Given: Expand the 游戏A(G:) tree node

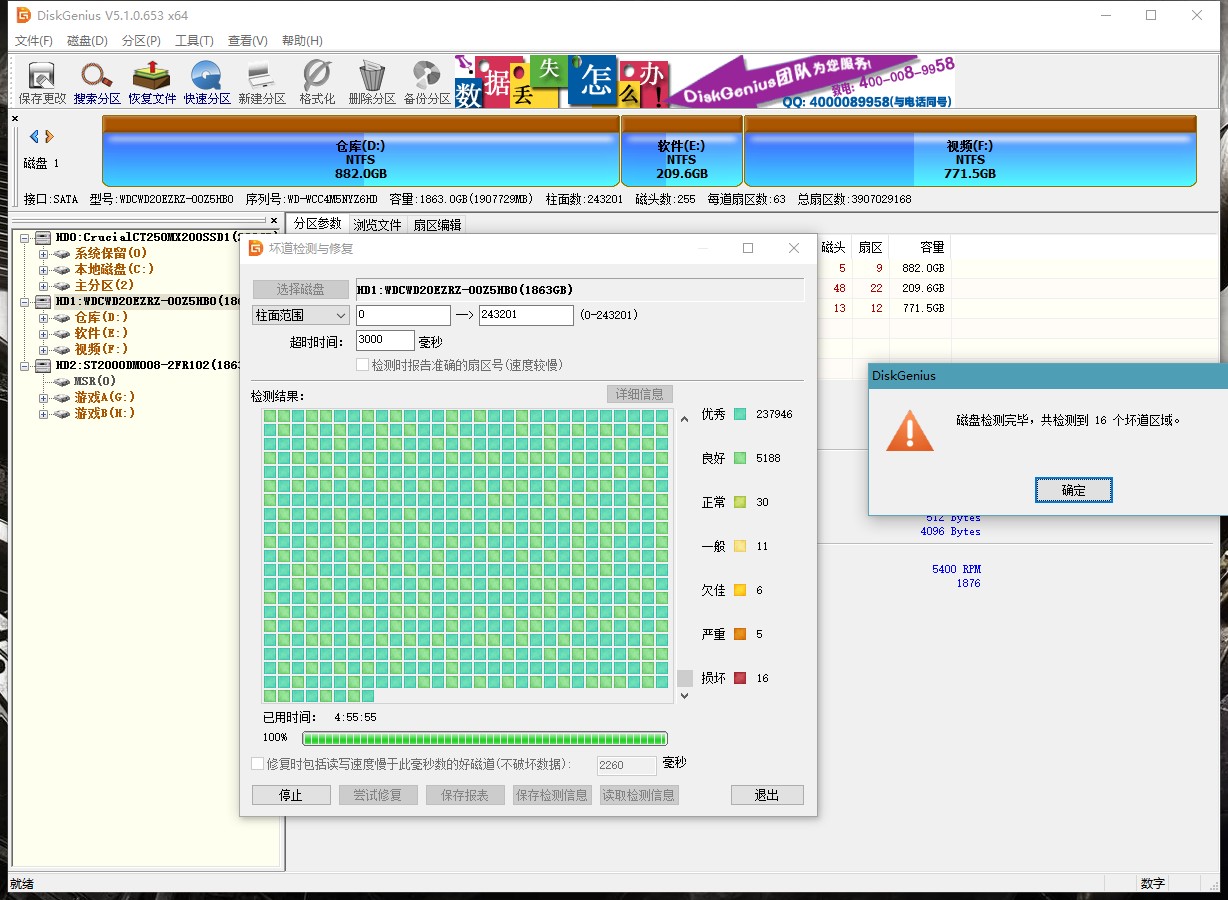Looking at the screenshot, I should (x=43, y=398).
